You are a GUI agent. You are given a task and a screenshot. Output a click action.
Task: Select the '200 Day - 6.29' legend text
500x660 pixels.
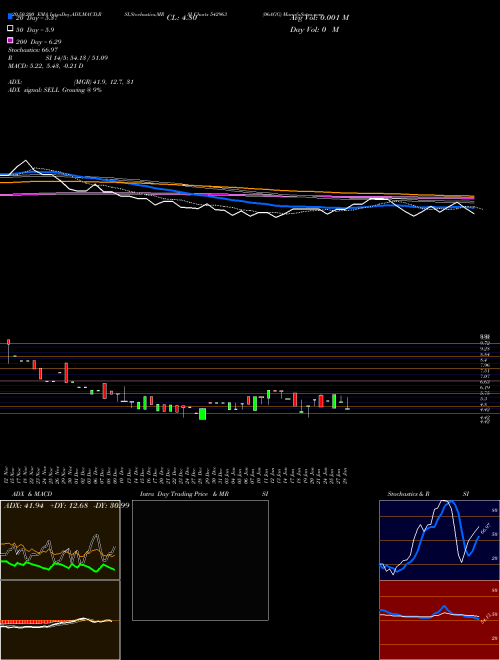coord(39,41)
